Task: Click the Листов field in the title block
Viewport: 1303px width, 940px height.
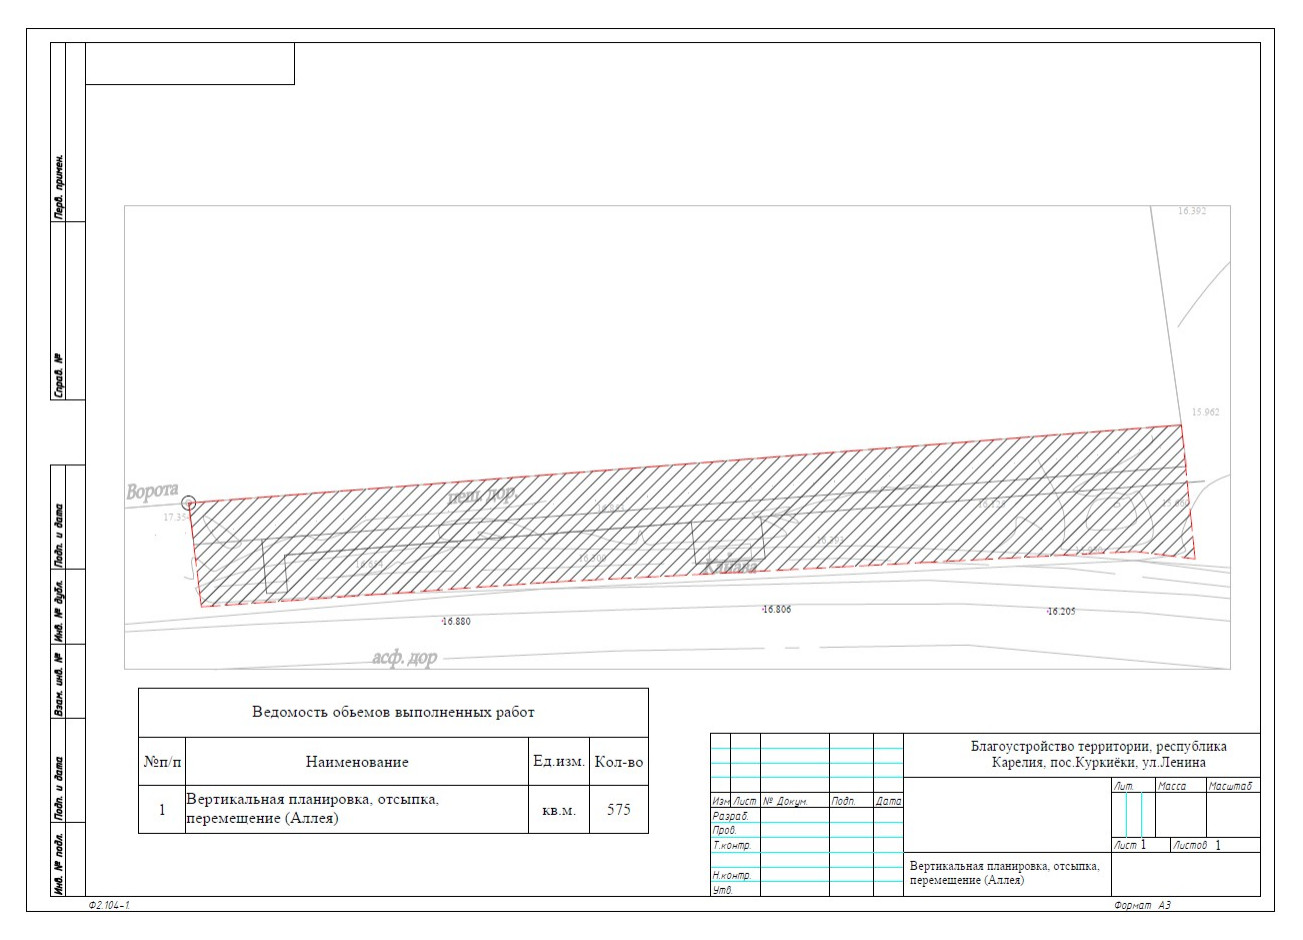Action: [1190, 845]
